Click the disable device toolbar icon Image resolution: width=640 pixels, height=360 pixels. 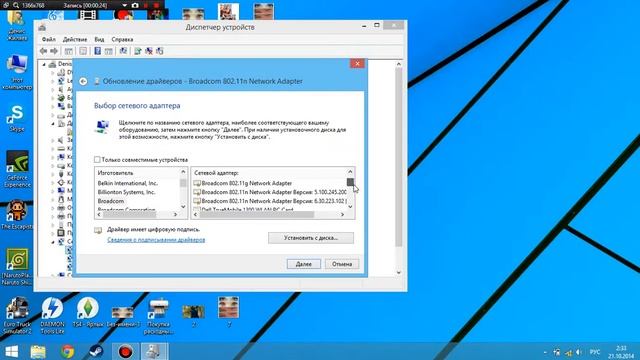point(160,51)
